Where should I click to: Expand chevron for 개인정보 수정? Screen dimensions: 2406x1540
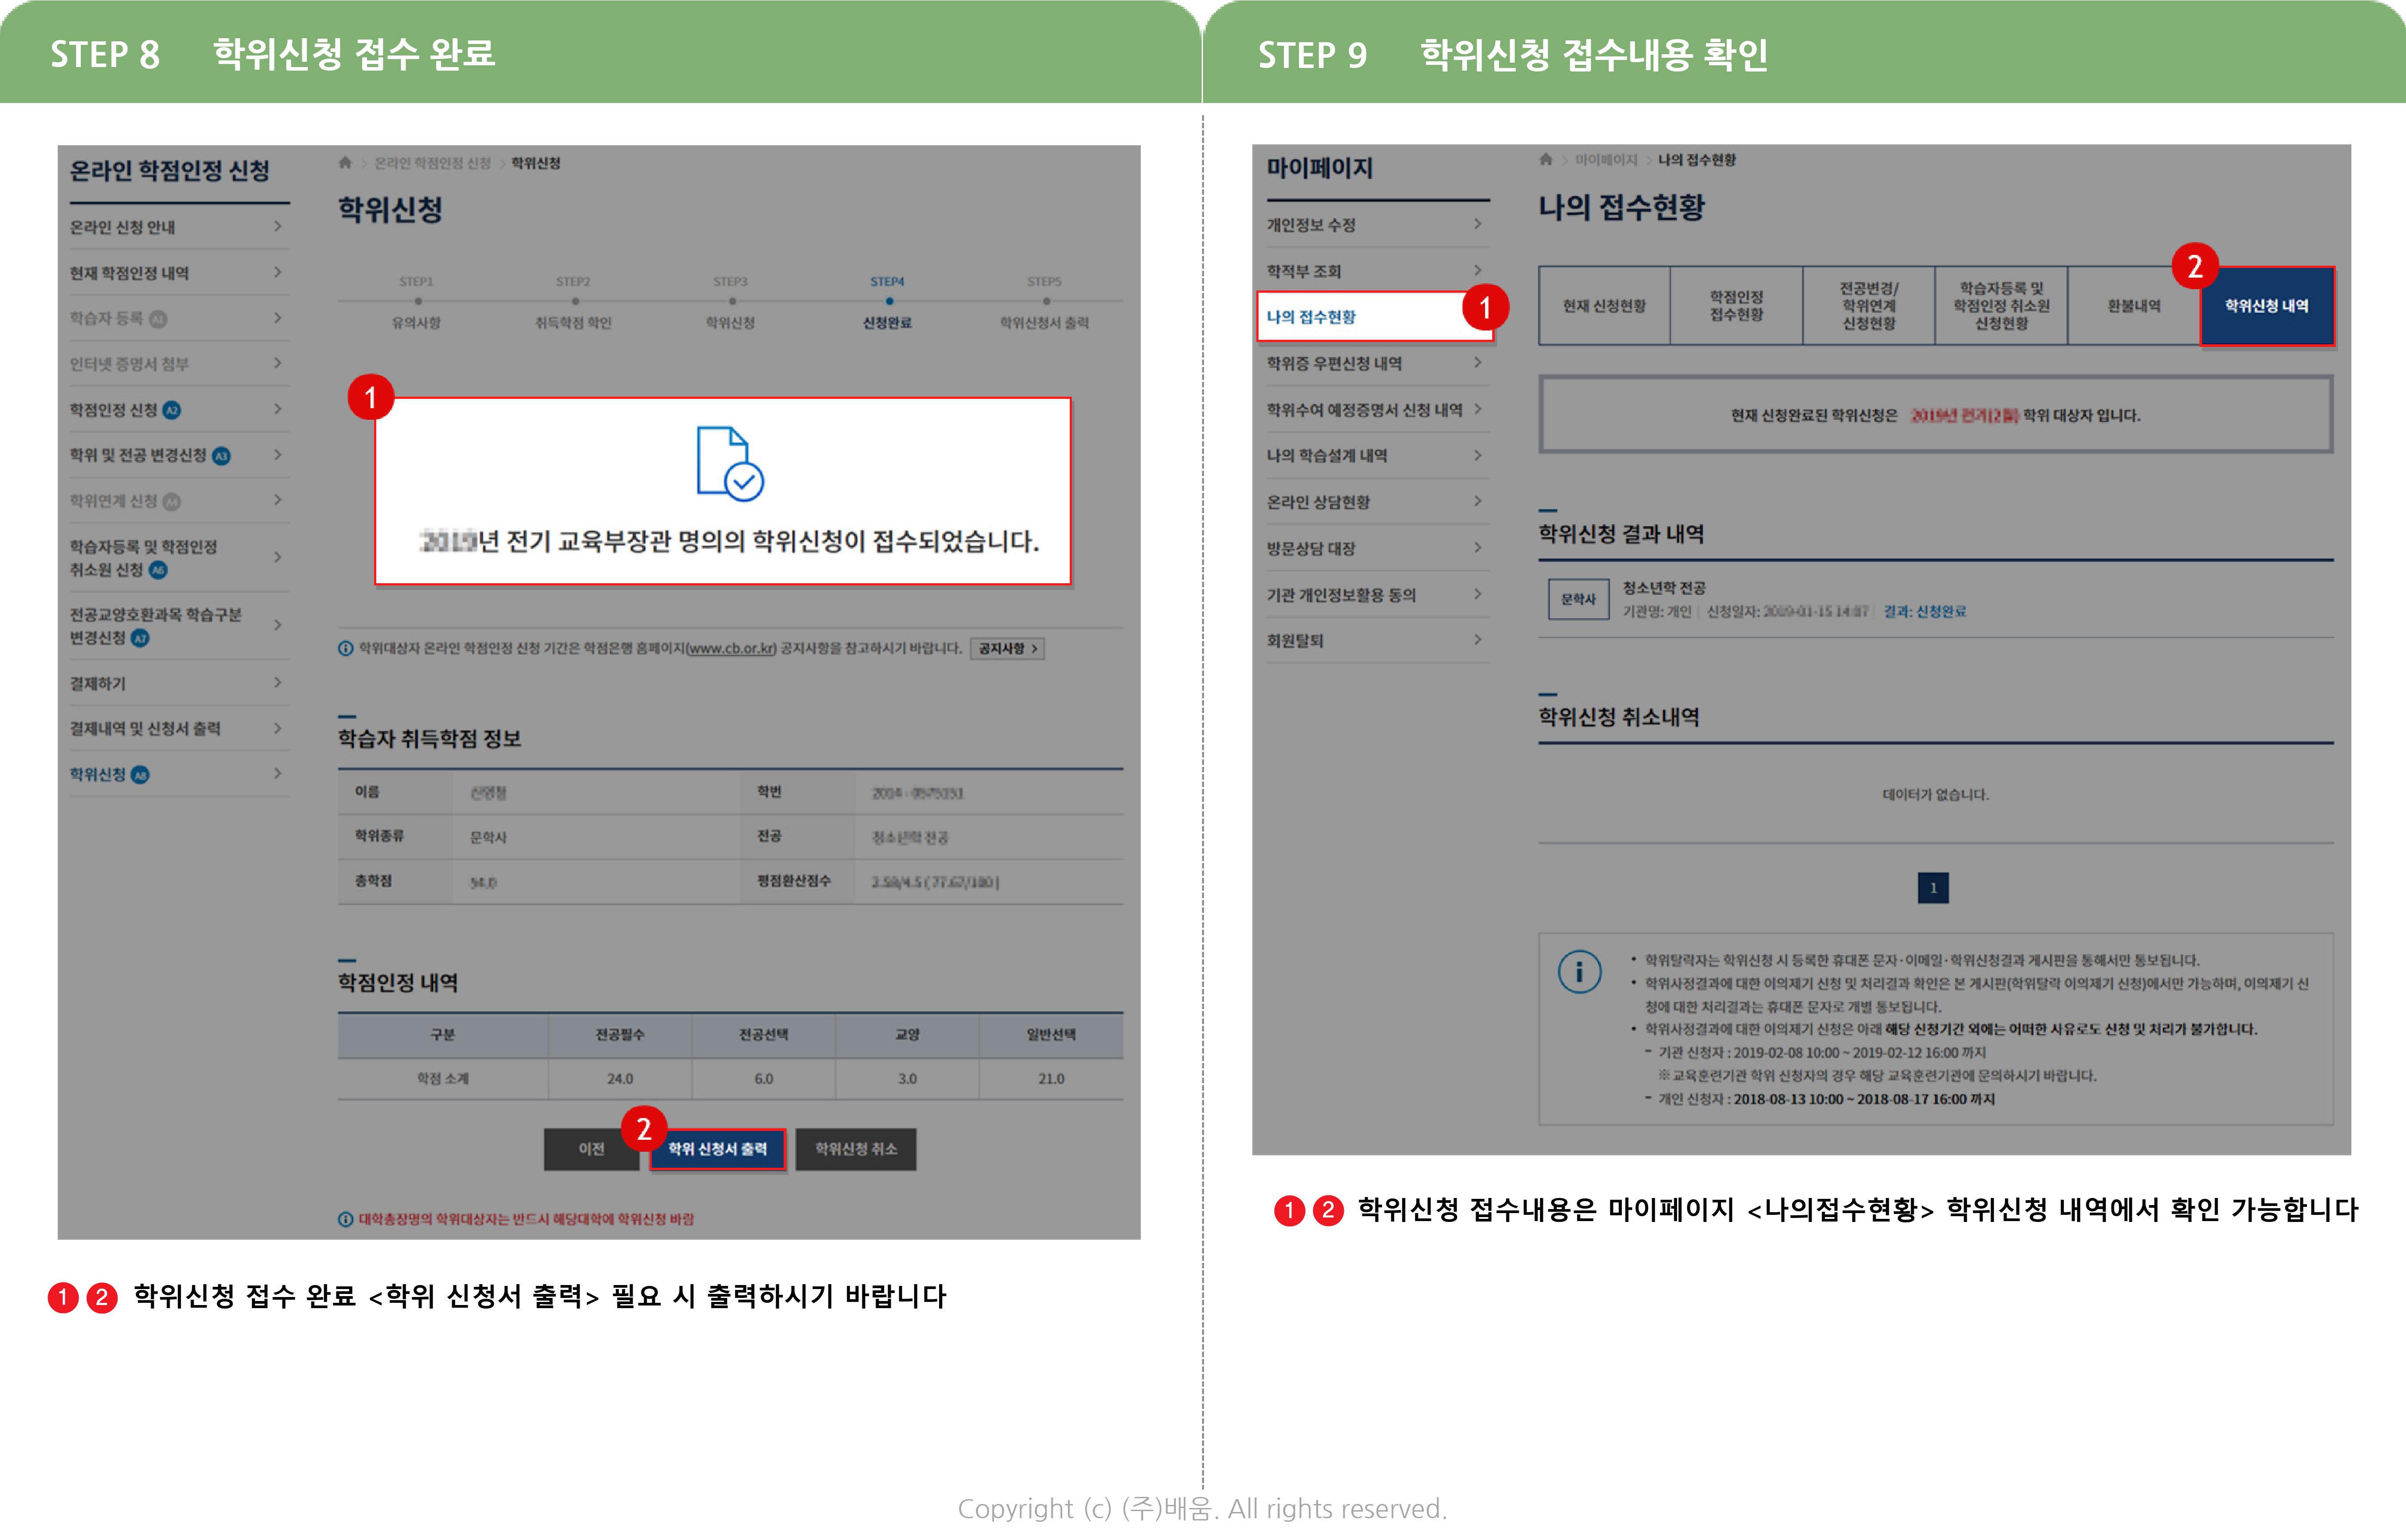click(1478, 224)
